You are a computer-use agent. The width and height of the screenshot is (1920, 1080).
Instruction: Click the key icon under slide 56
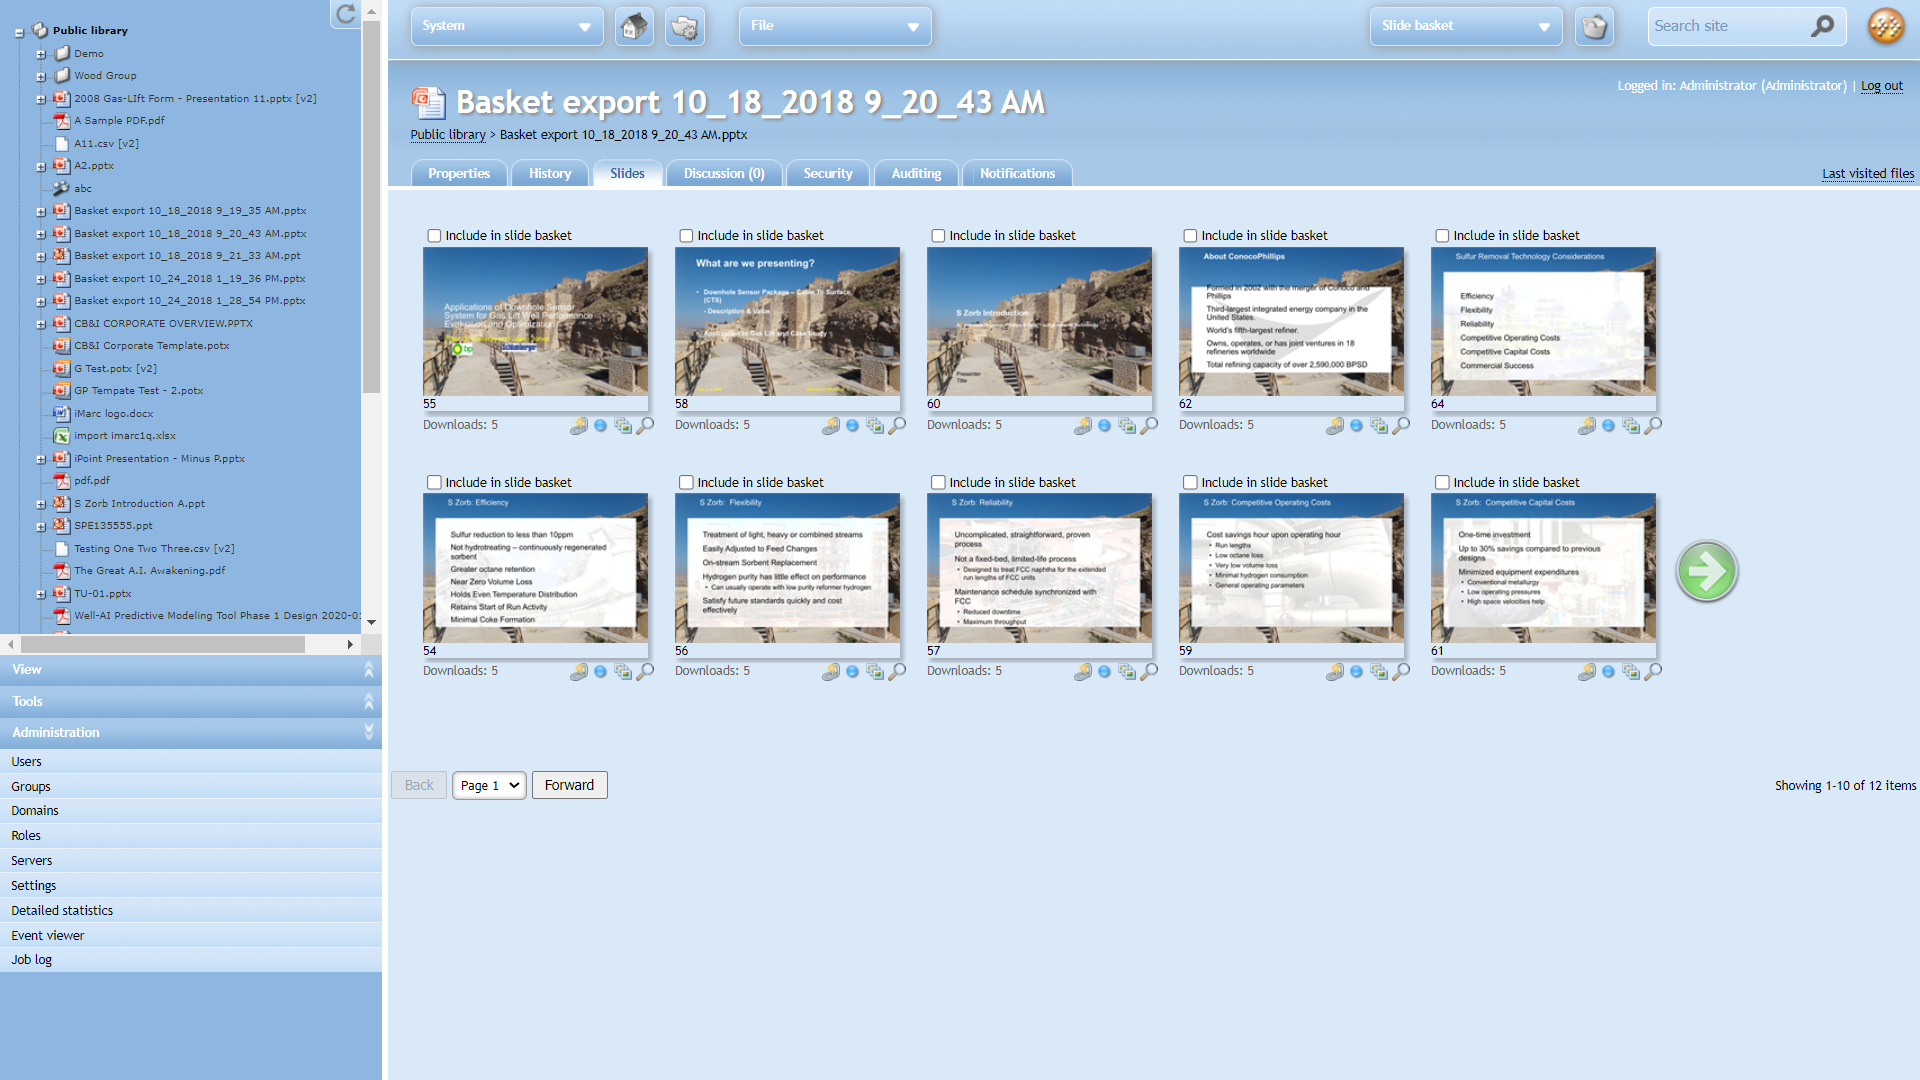(831, 671)
